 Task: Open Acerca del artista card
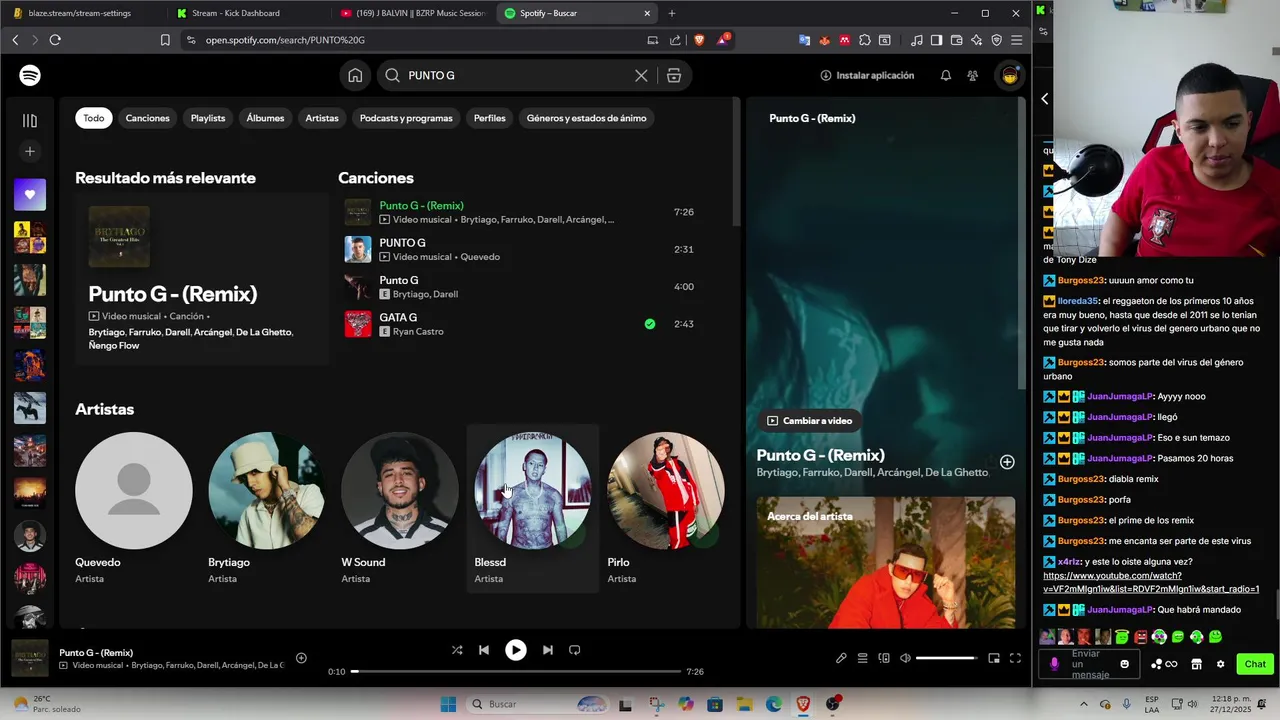(x=885, y=562)
